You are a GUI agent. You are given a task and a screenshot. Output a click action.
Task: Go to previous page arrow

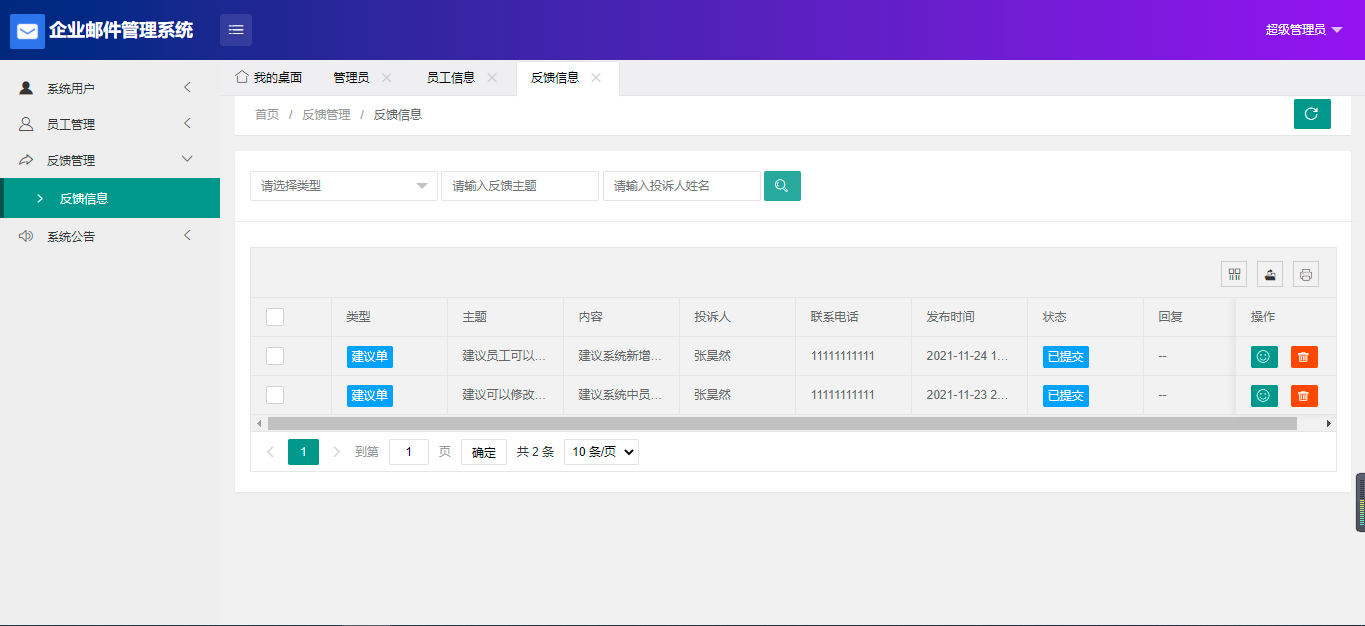tap(271, 452)
